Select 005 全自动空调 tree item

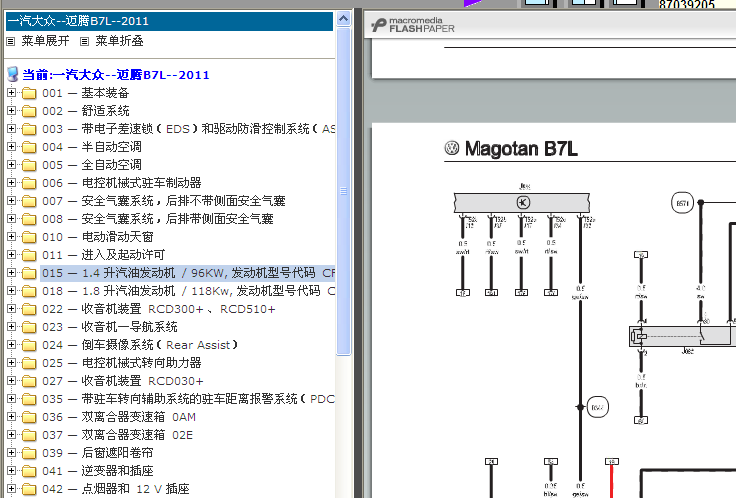pyautogui.click(x=92, y=165)
